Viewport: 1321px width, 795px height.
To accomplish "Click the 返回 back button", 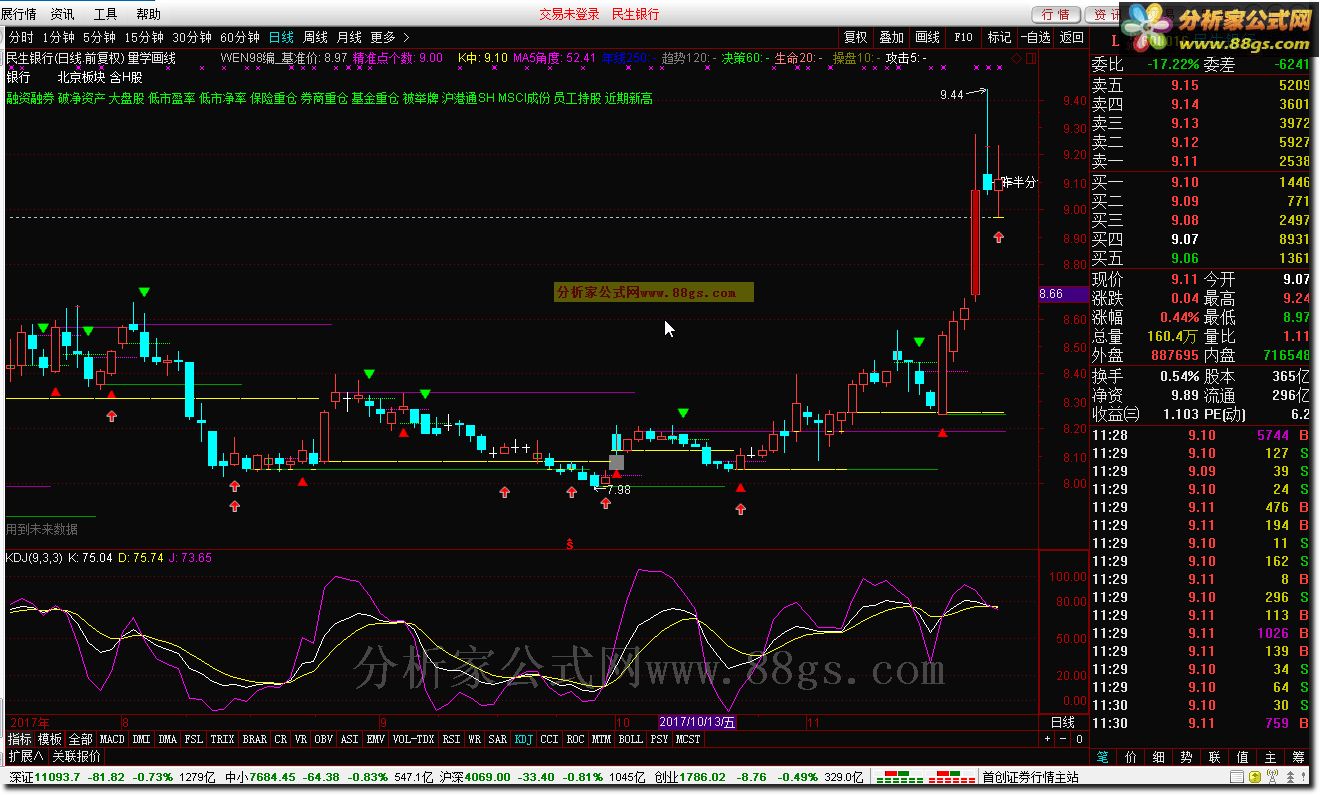I will (x=1071, y=37).
